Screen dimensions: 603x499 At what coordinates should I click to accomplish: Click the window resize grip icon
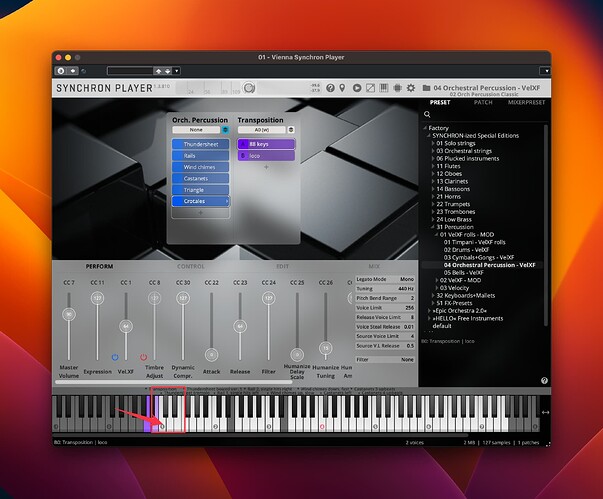[548, 444]
